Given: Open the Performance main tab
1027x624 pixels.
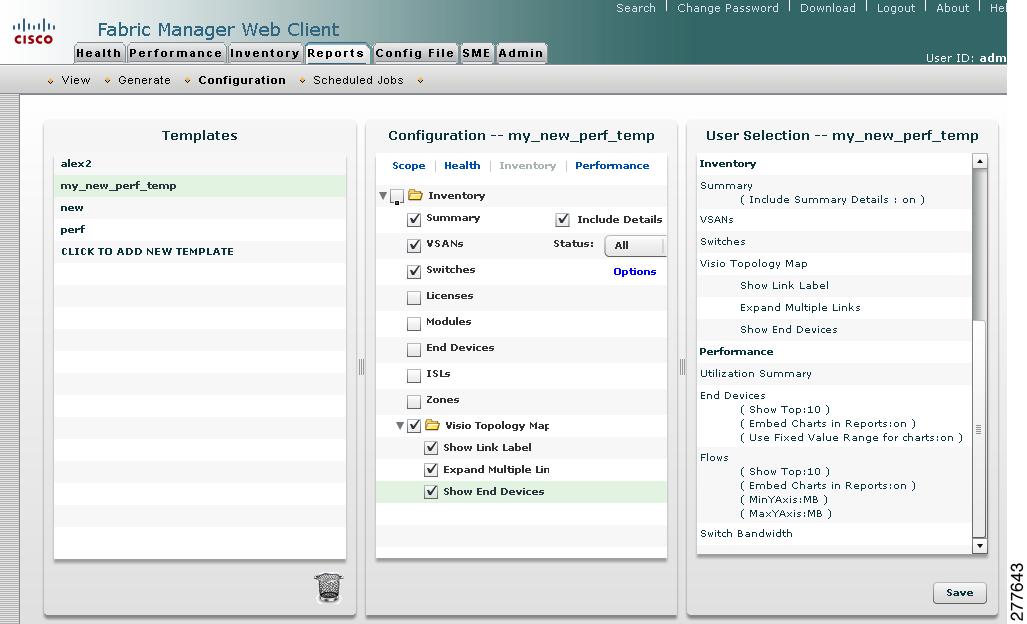Looking at the screenshot, I should click(176, 53).
